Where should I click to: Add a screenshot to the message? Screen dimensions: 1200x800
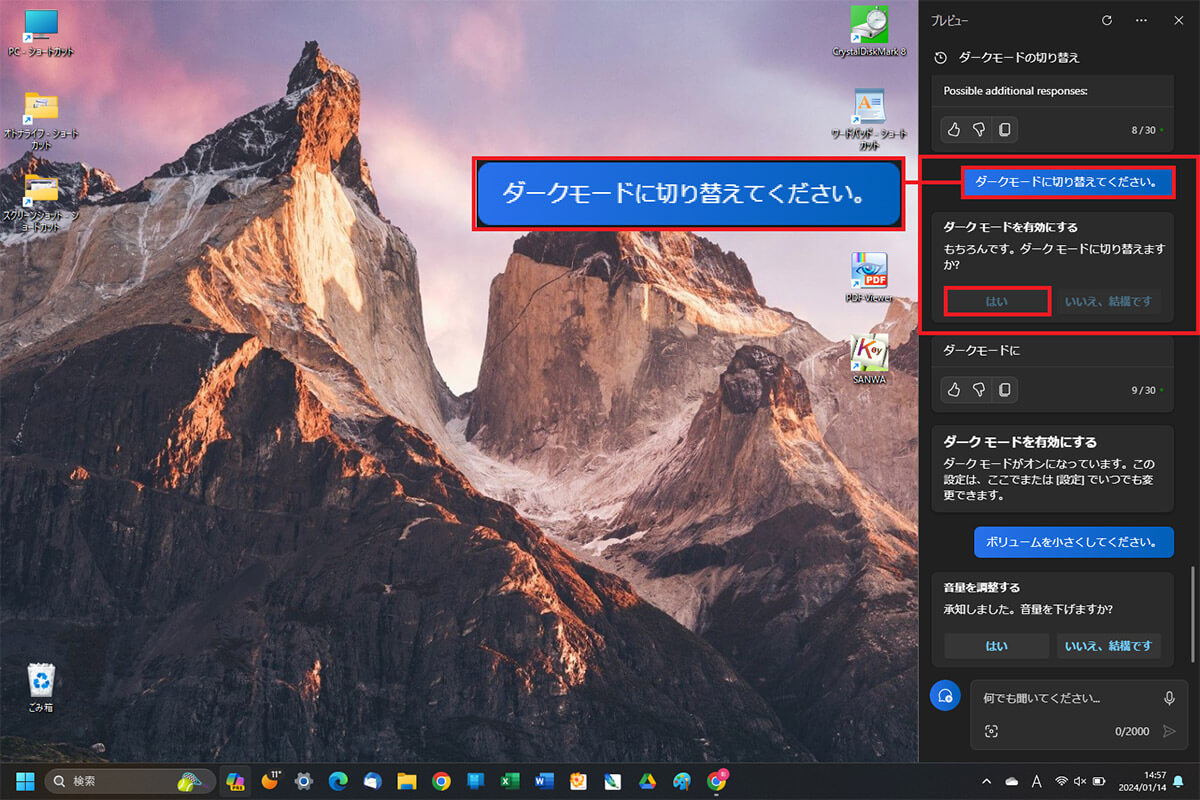[991, 731]
